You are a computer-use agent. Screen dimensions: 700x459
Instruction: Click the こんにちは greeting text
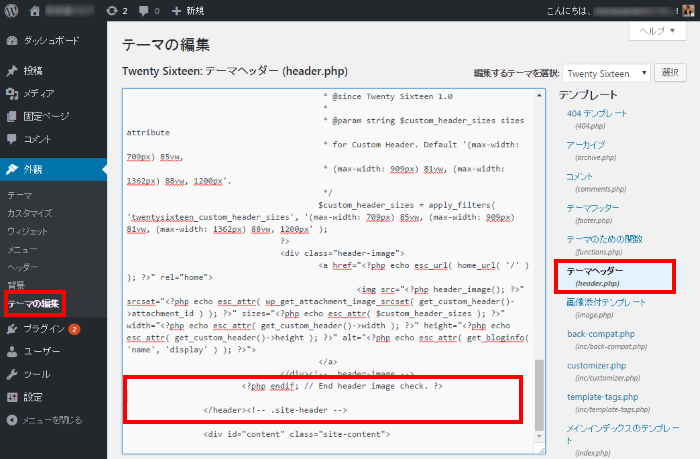(568, 11)
